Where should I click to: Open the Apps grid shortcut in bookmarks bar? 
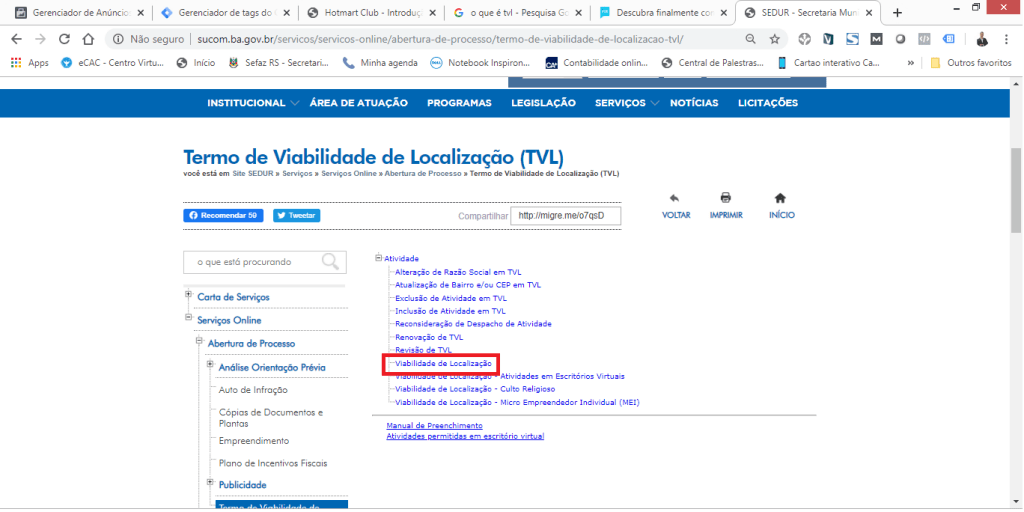[29, 63]
